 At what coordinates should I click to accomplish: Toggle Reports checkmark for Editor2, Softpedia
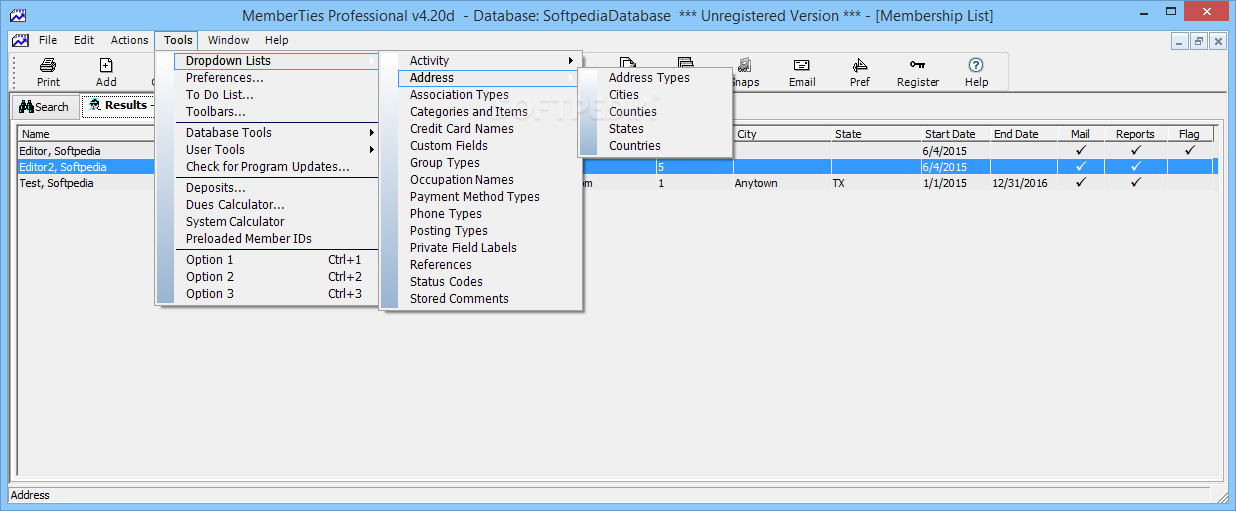1136,167
